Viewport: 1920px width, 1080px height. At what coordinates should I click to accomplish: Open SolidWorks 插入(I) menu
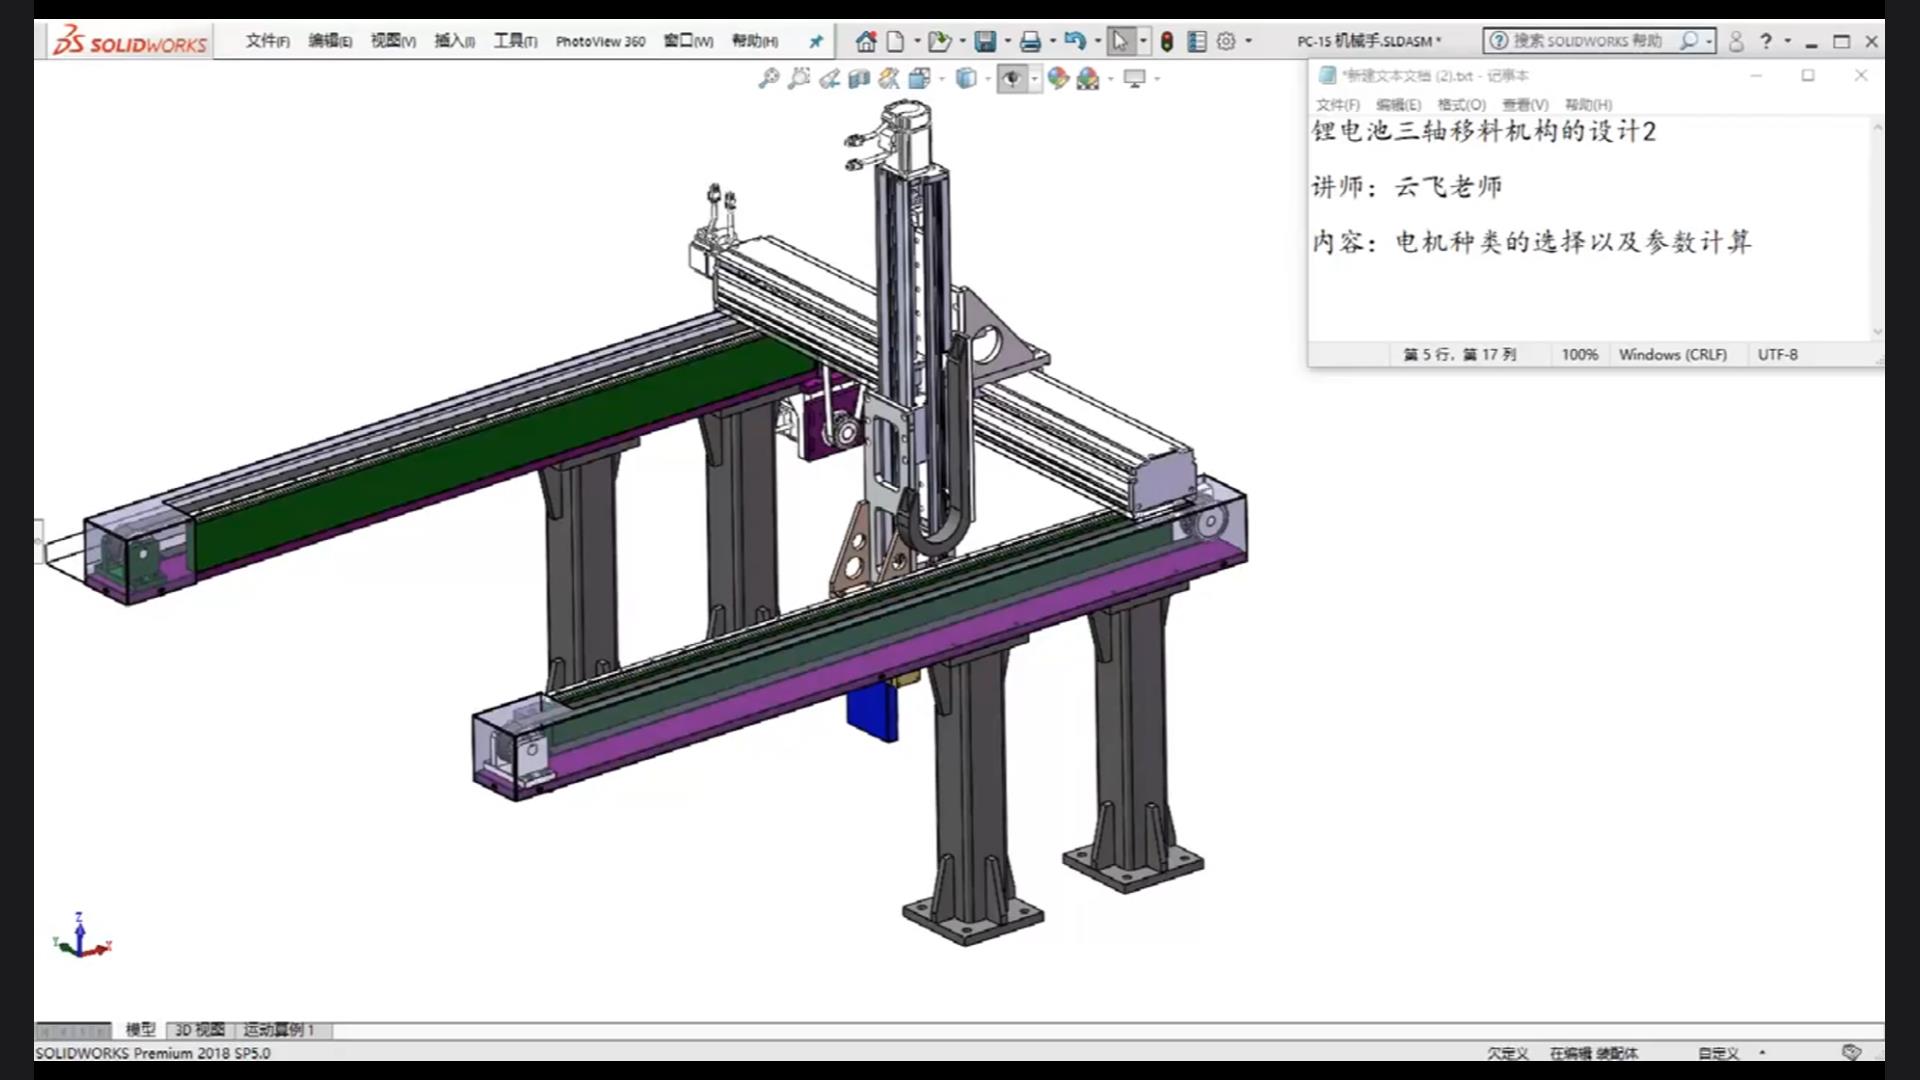[x=455, y=41]
